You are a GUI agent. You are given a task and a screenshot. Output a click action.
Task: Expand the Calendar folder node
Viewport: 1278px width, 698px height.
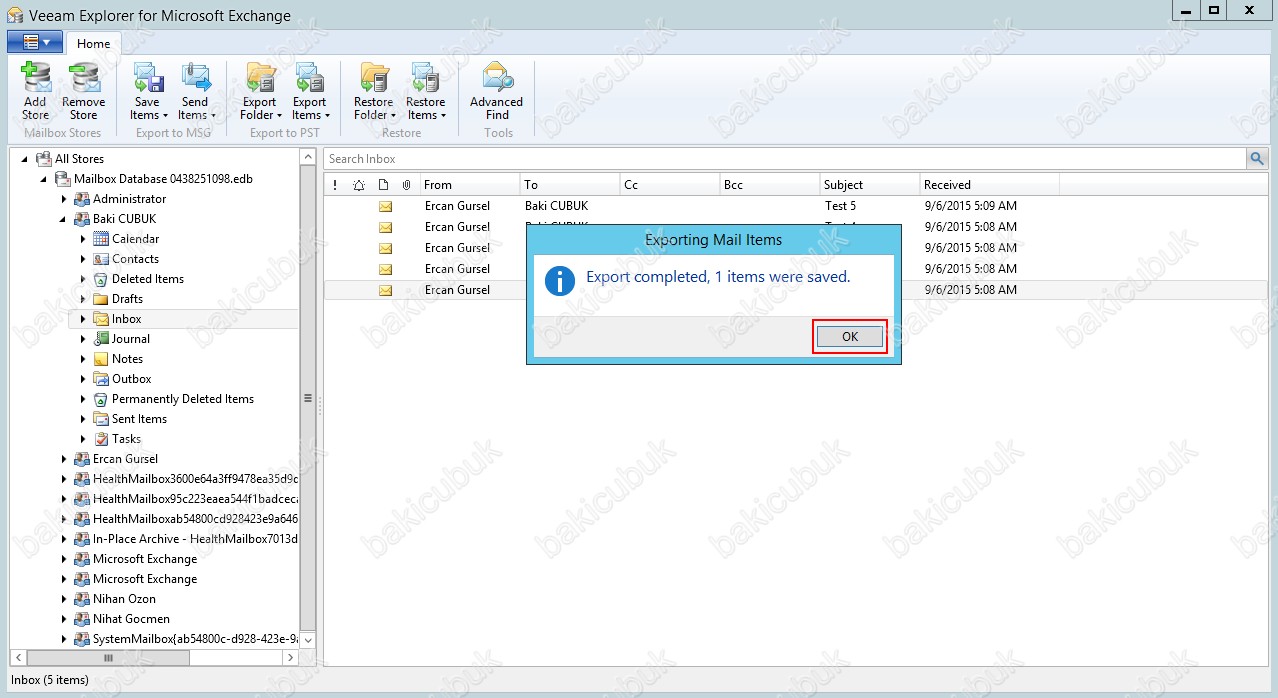[x=83, y=239]
